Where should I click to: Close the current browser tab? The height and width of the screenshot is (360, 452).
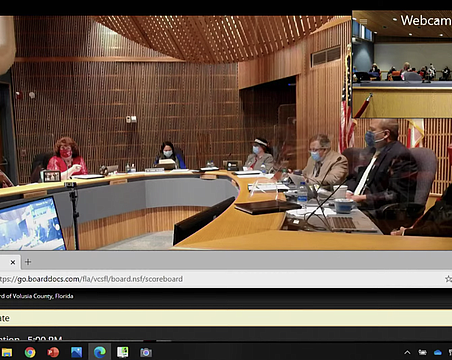tap(13, 262)
